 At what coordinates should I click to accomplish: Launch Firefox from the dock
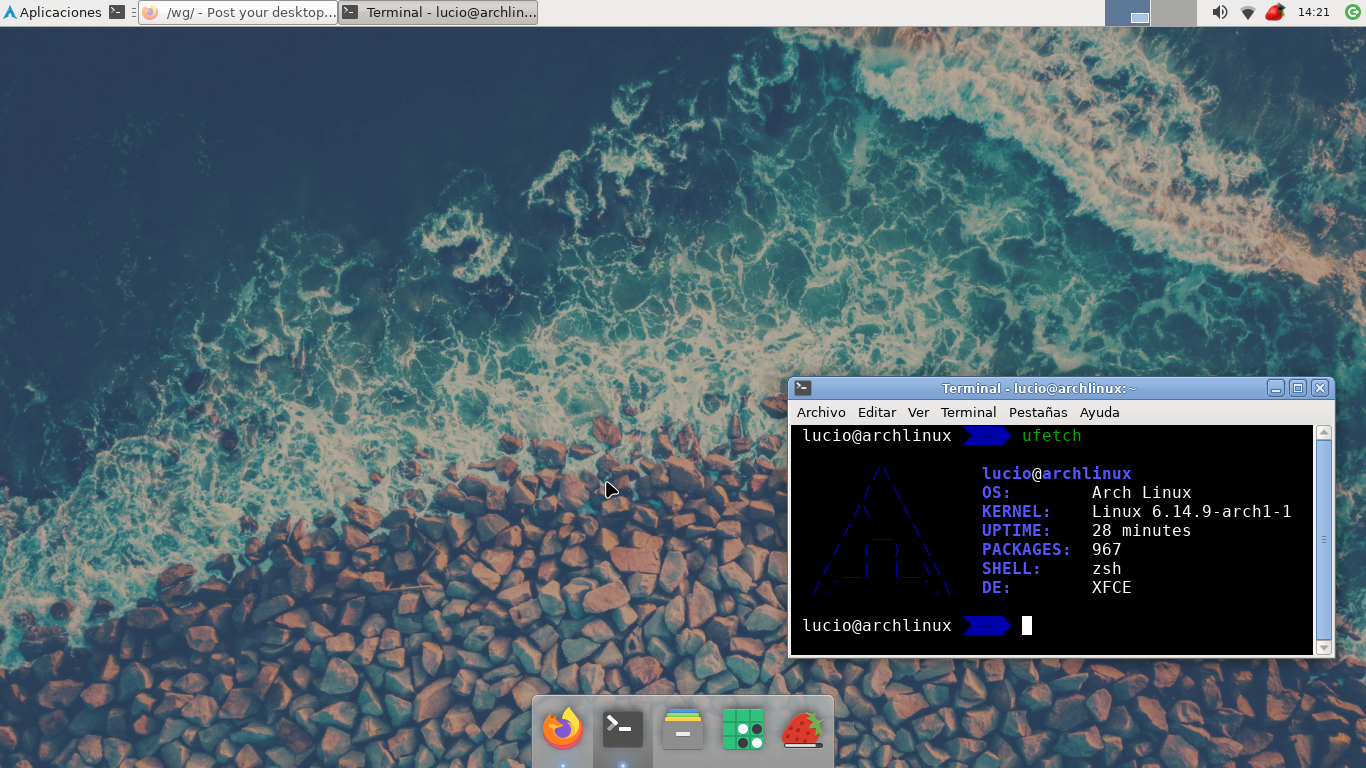[x=563, y=729]
